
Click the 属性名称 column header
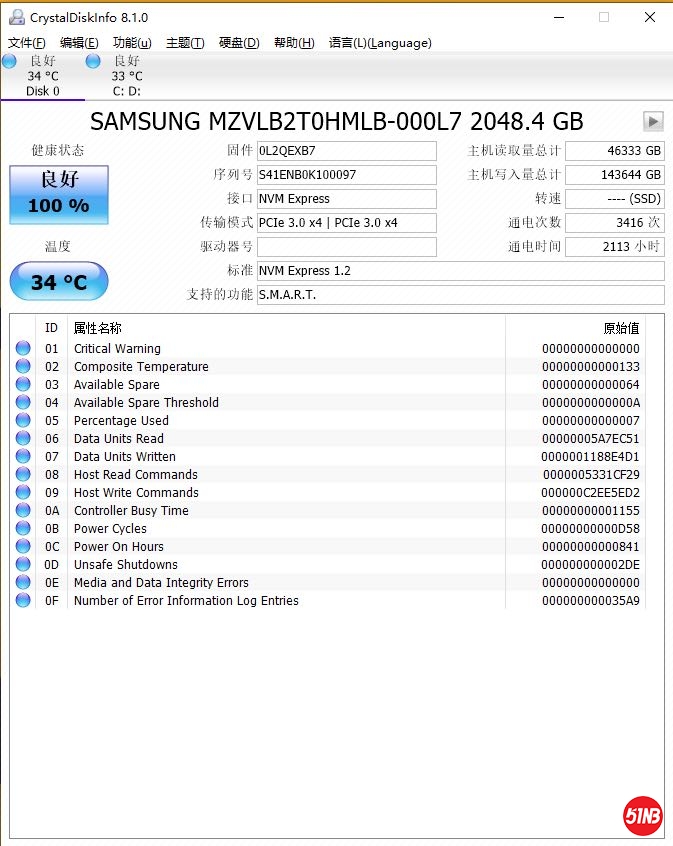98,328
